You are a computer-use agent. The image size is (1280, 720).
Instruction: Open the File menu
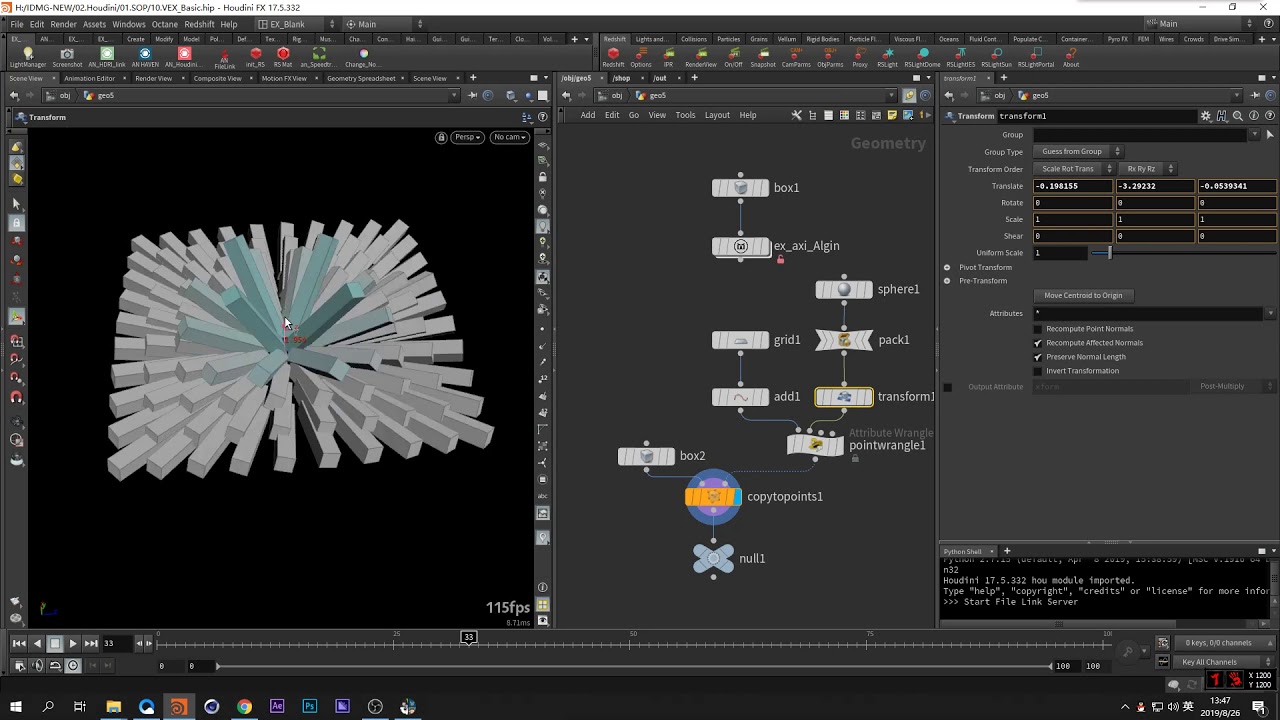(x=17, y=24)
